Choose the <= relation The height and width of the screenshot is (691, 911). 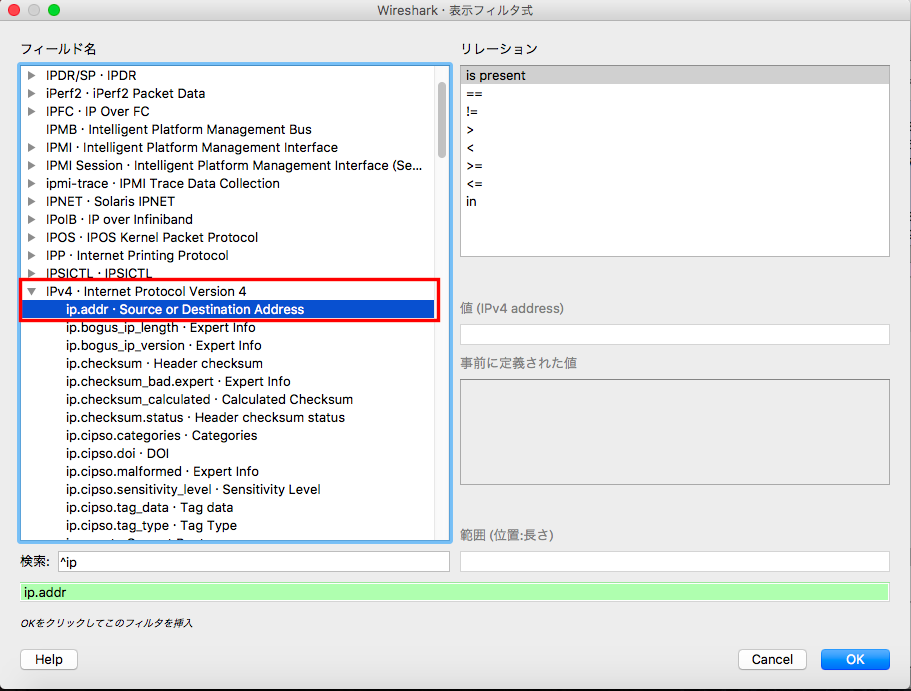(675, 184)
